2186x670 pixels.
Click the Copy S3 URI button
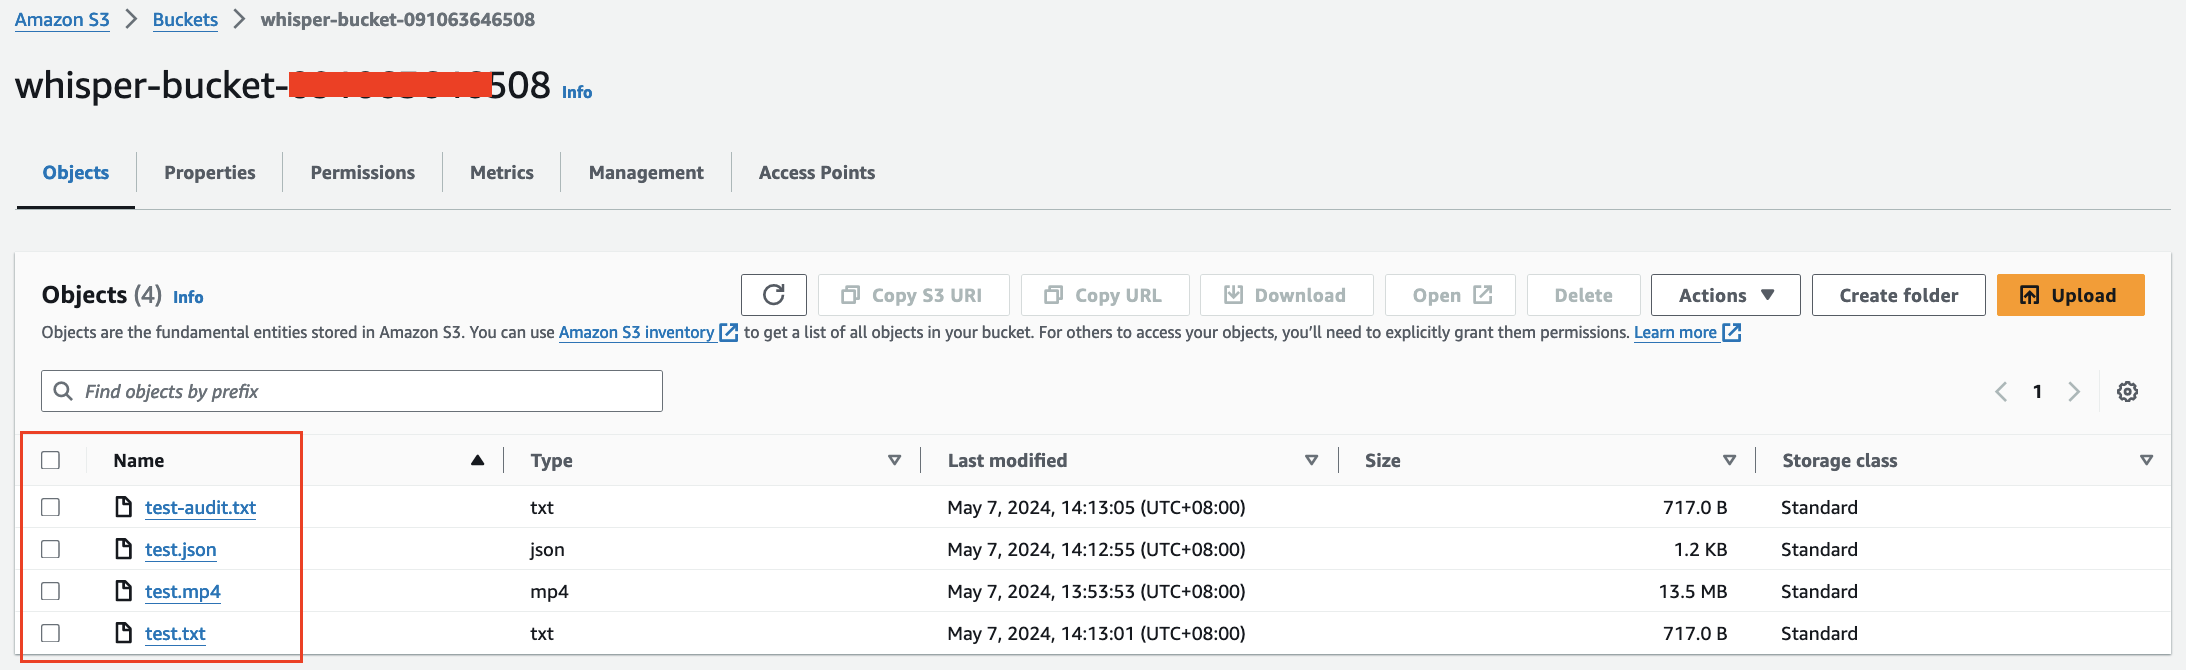pos(913,295)
